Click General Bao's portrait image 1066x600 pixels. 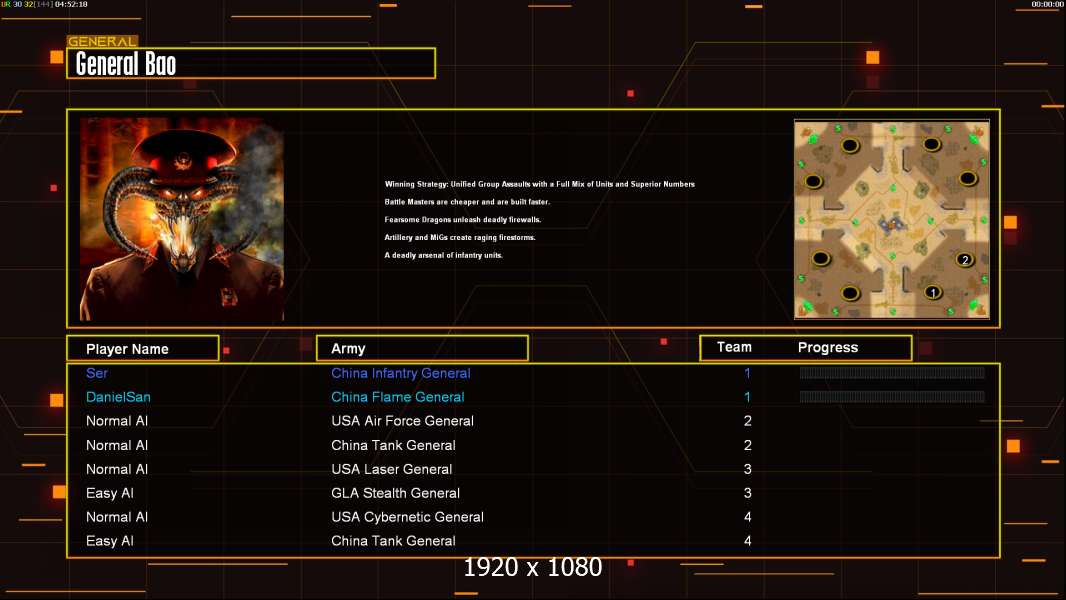(x=182, y=219)
